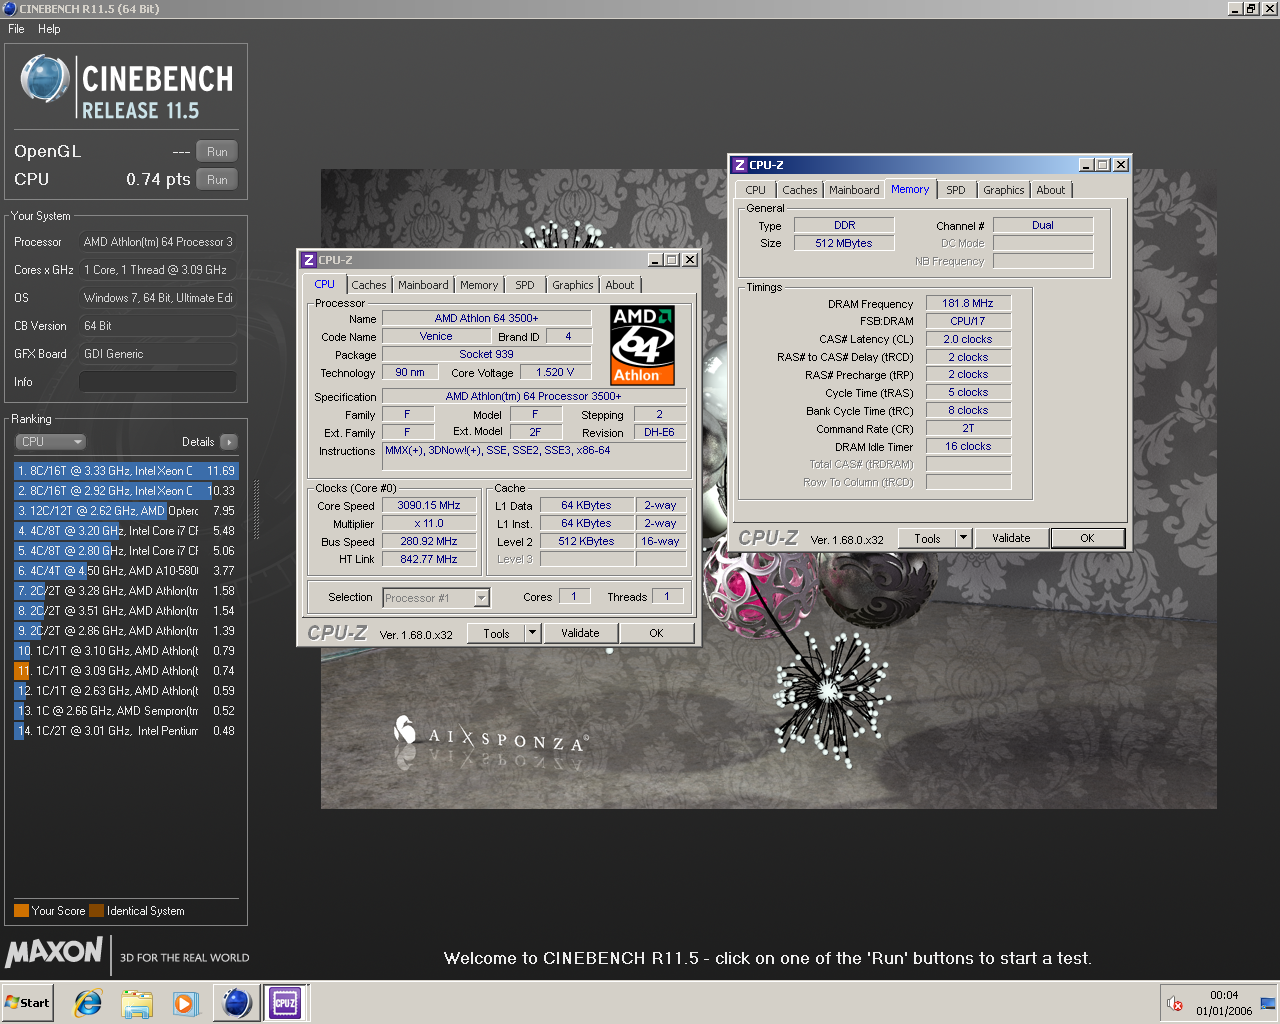This screenshot has height=1024, width=1280.
Task: Click the Processor name field in Your System
Action: tap(158, 242)
